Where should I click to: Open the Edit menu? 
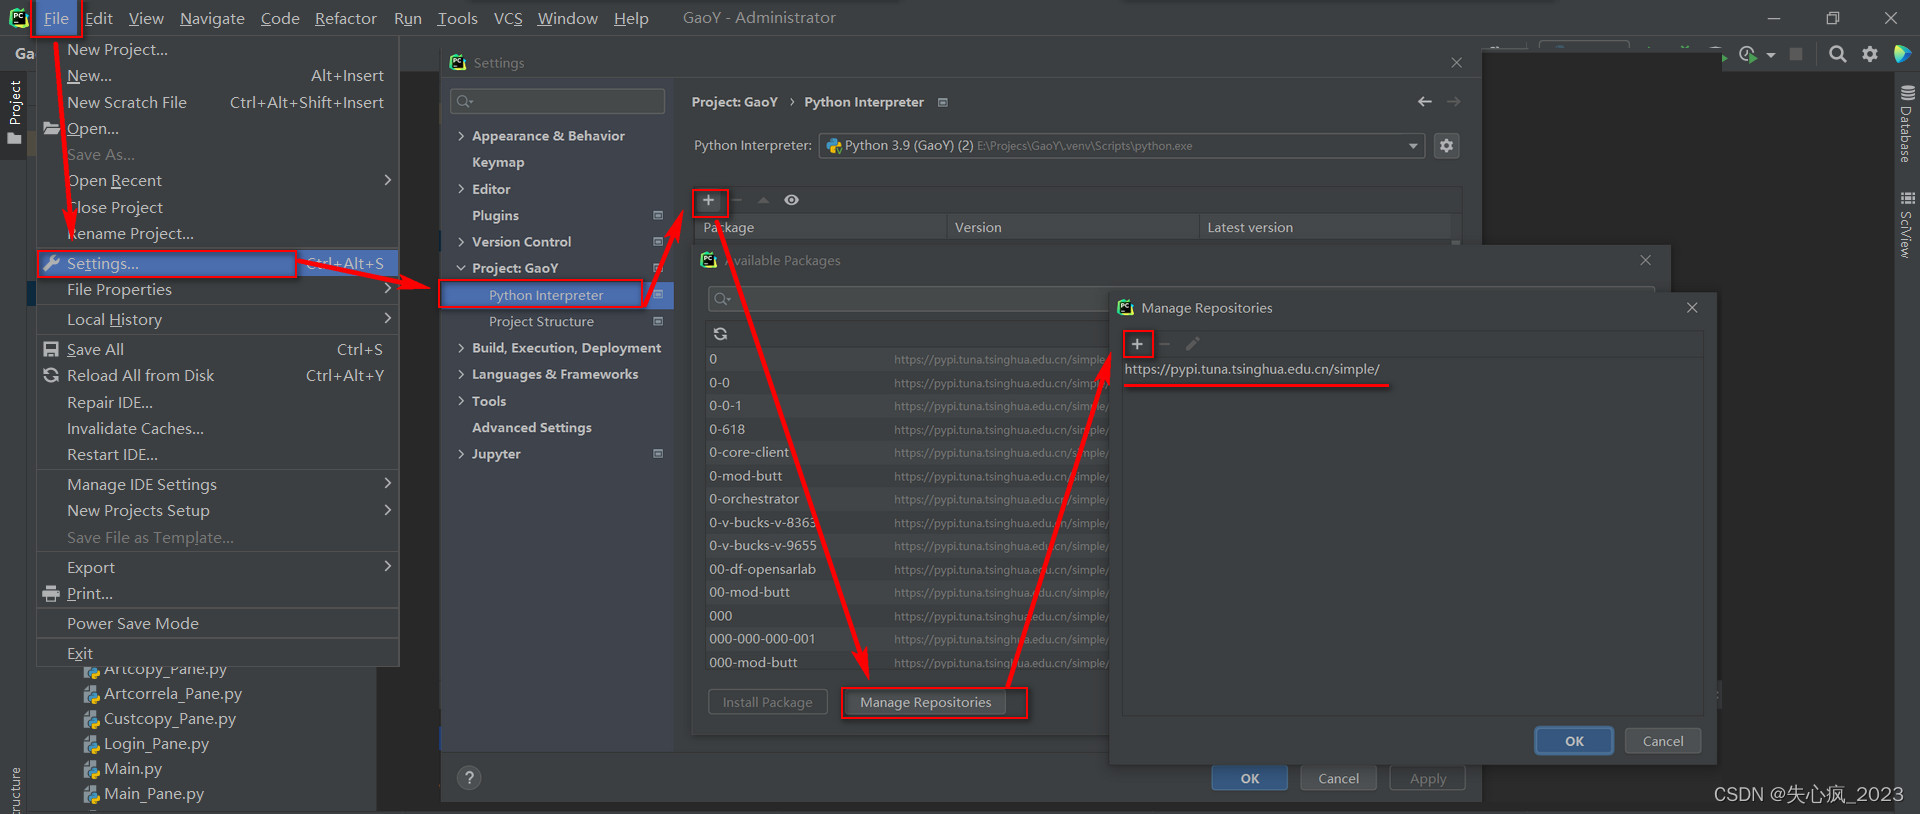(98, 18)
